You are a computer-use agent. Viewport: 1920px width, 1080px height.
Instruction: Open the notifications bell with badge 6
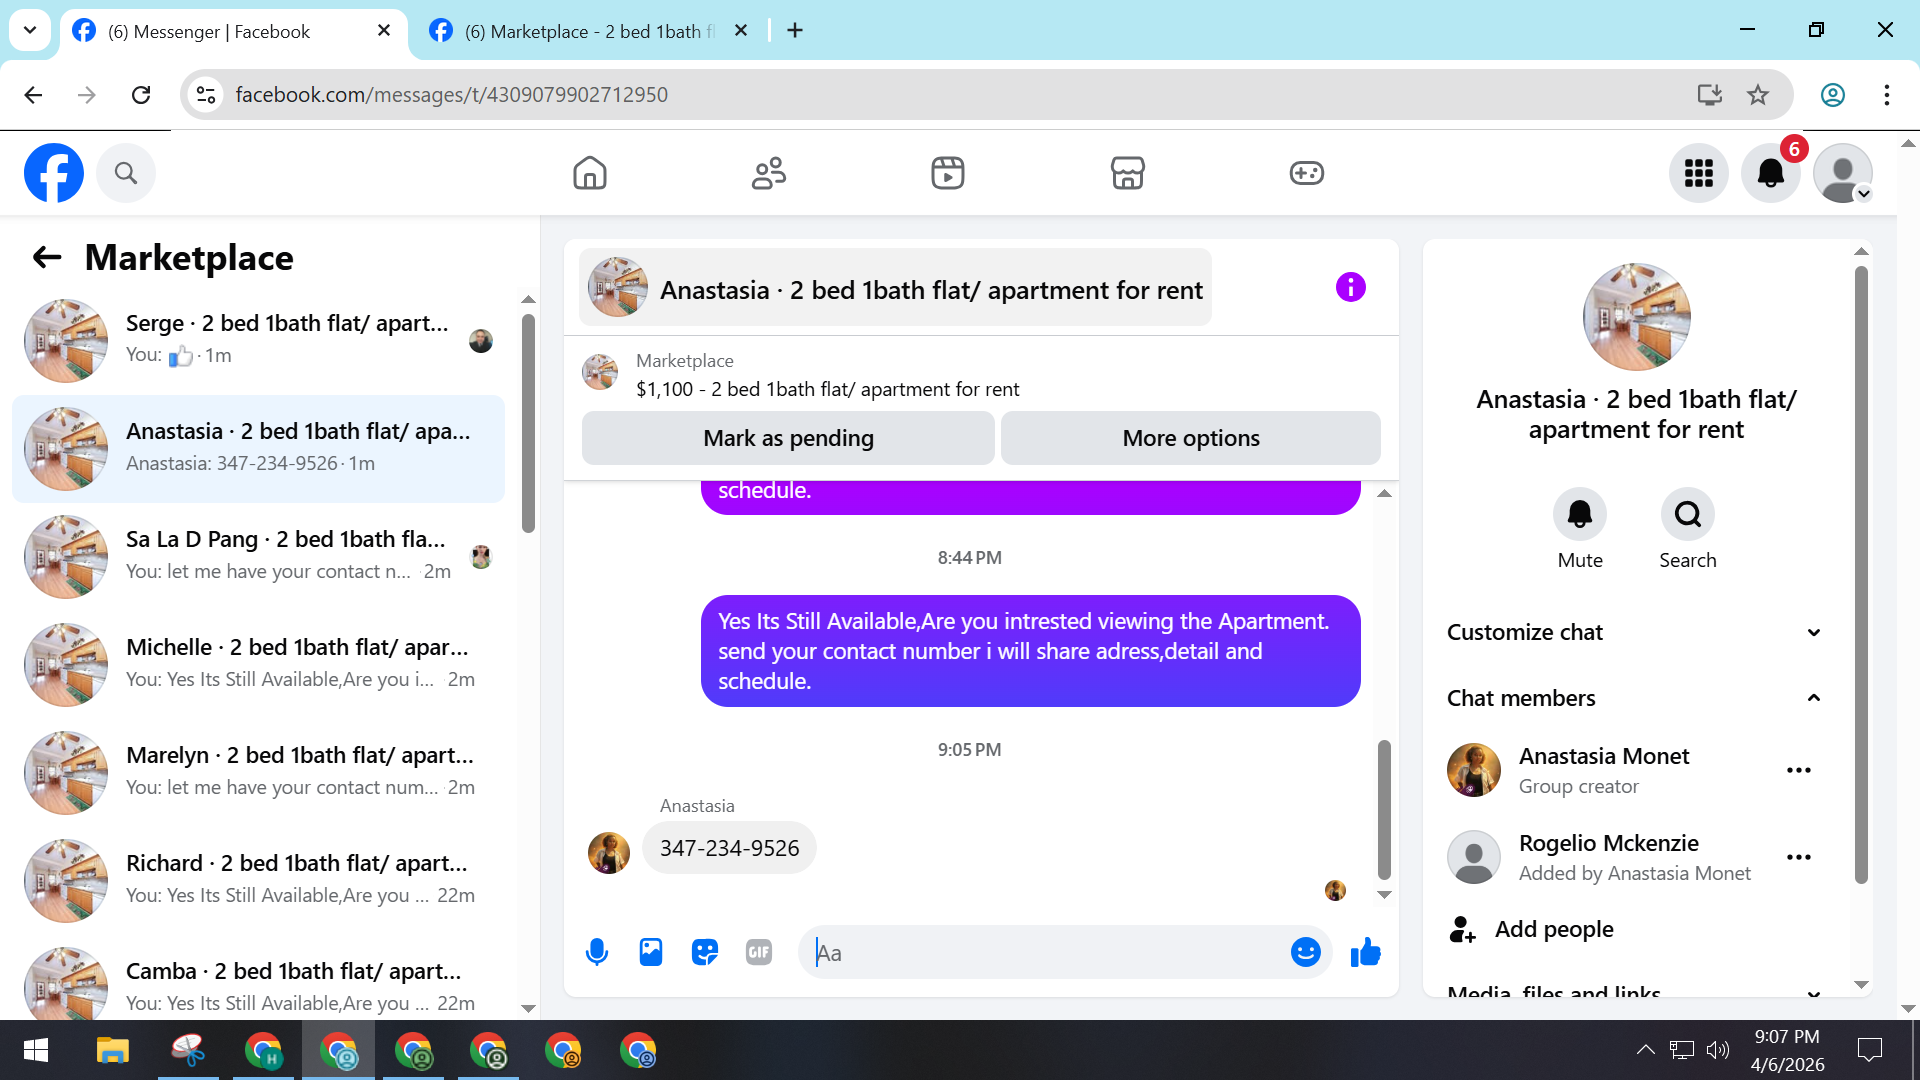click(x=1771, y=173)
